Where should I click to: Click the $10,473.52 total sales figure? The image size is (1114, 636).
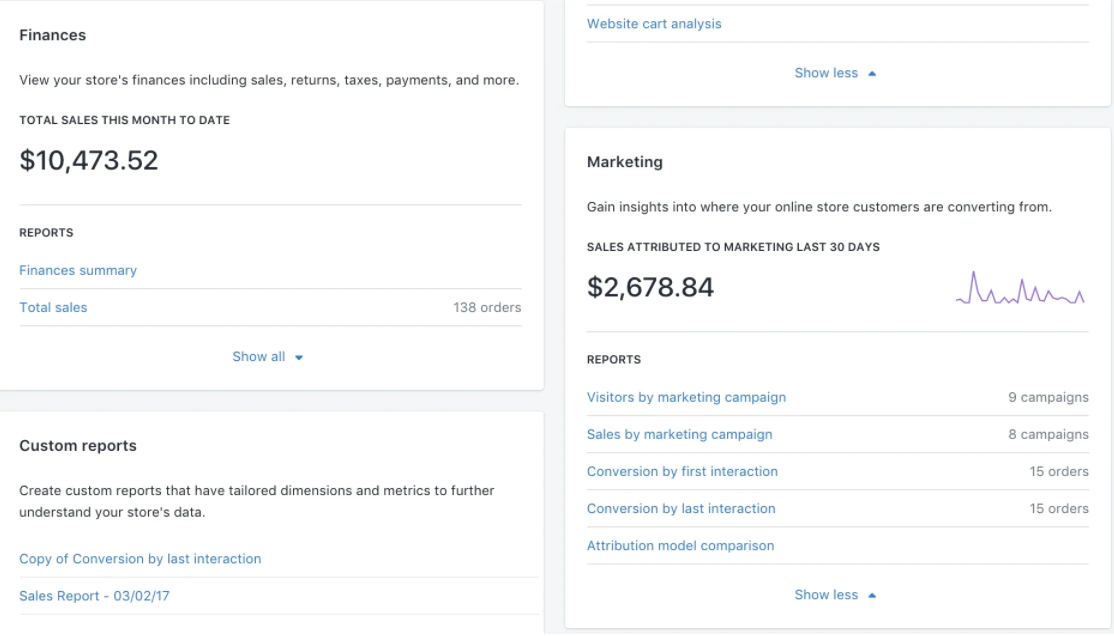click(89, 161)
